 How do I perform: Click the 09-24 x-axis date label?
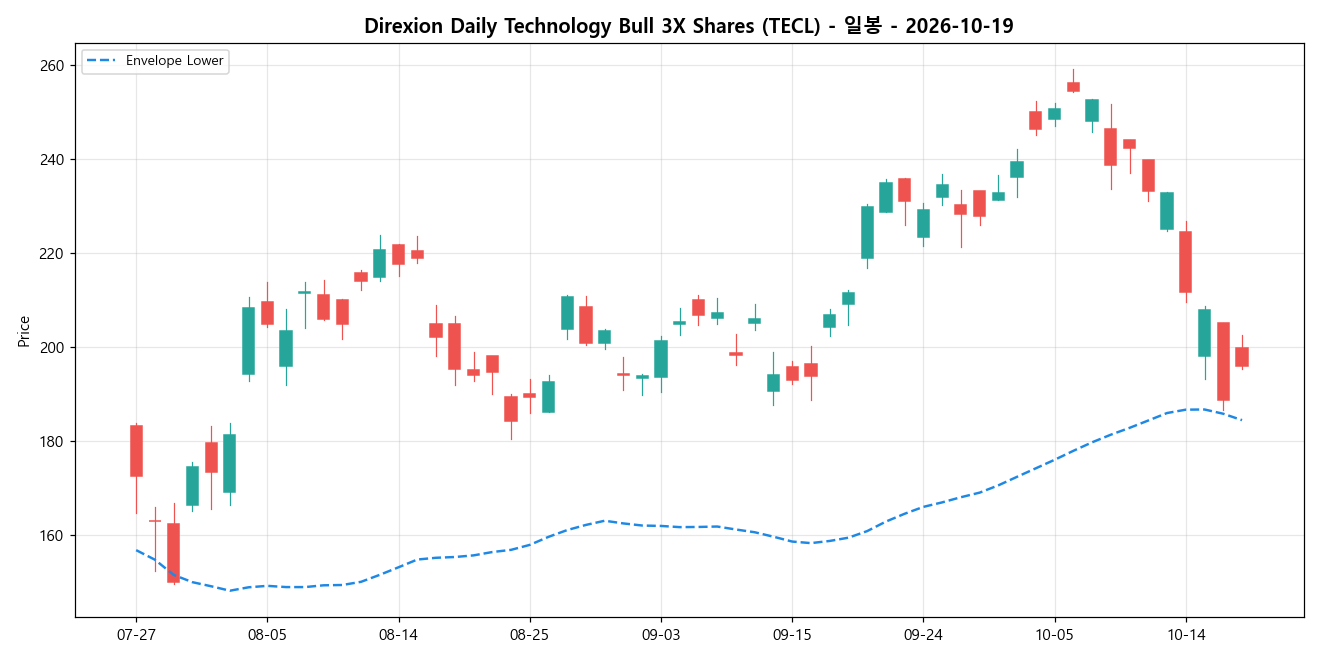click(923, 634)
